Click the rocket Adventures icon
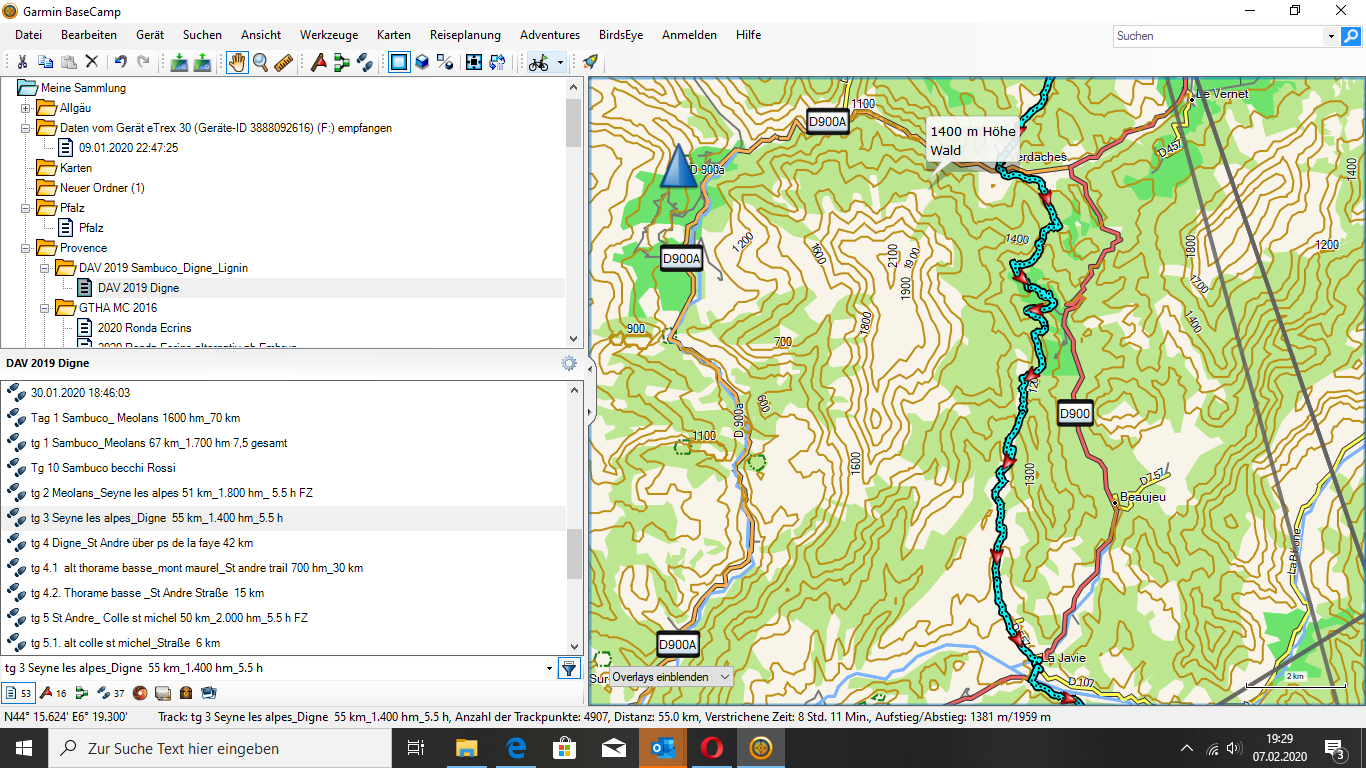 [x=590, y=62]
